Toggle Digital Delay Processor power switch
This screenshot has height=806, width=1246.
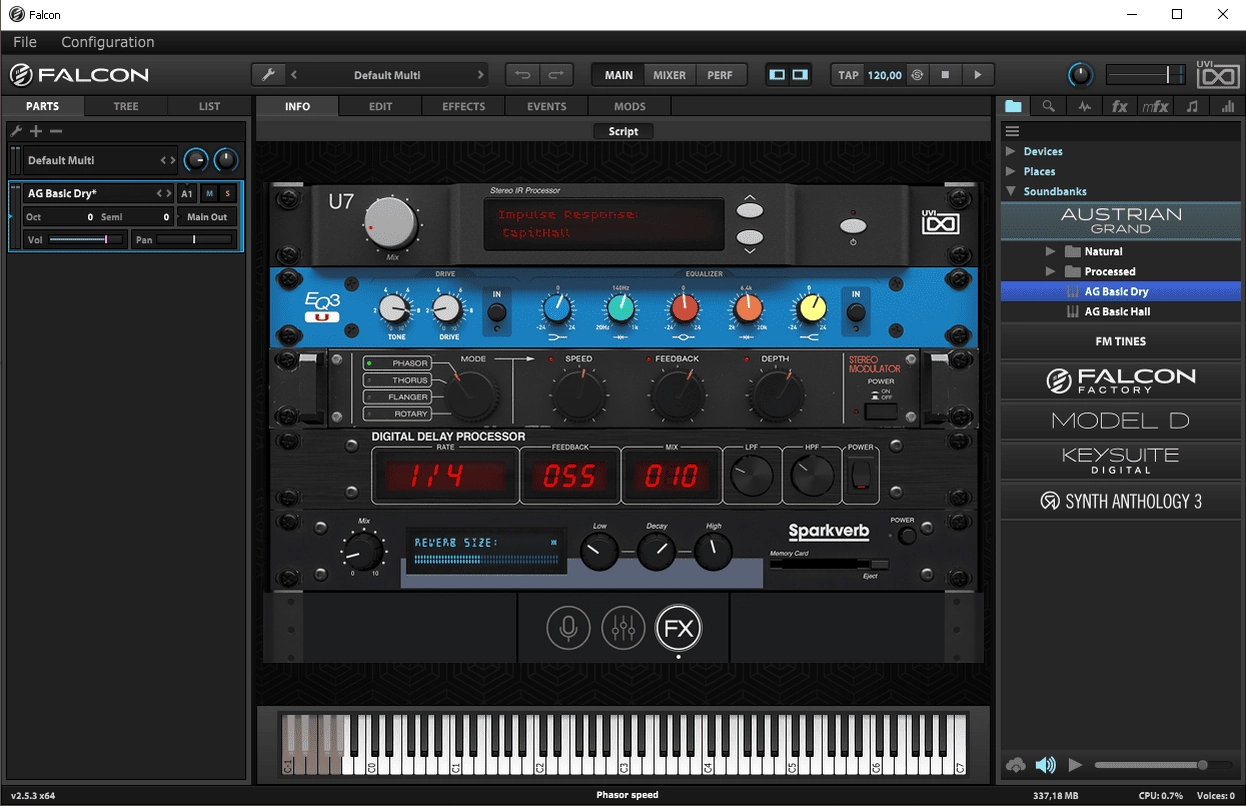tap(860, 477)
